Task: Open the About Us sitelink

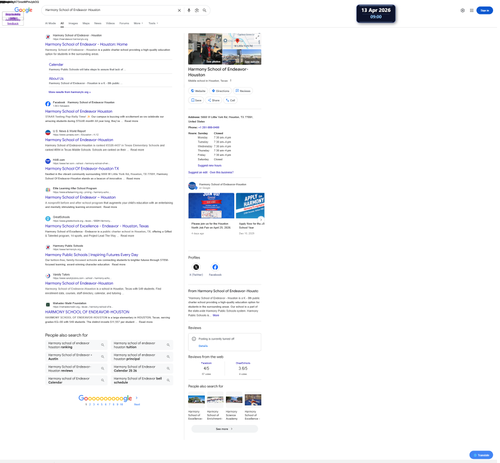Action: point(56,79)
